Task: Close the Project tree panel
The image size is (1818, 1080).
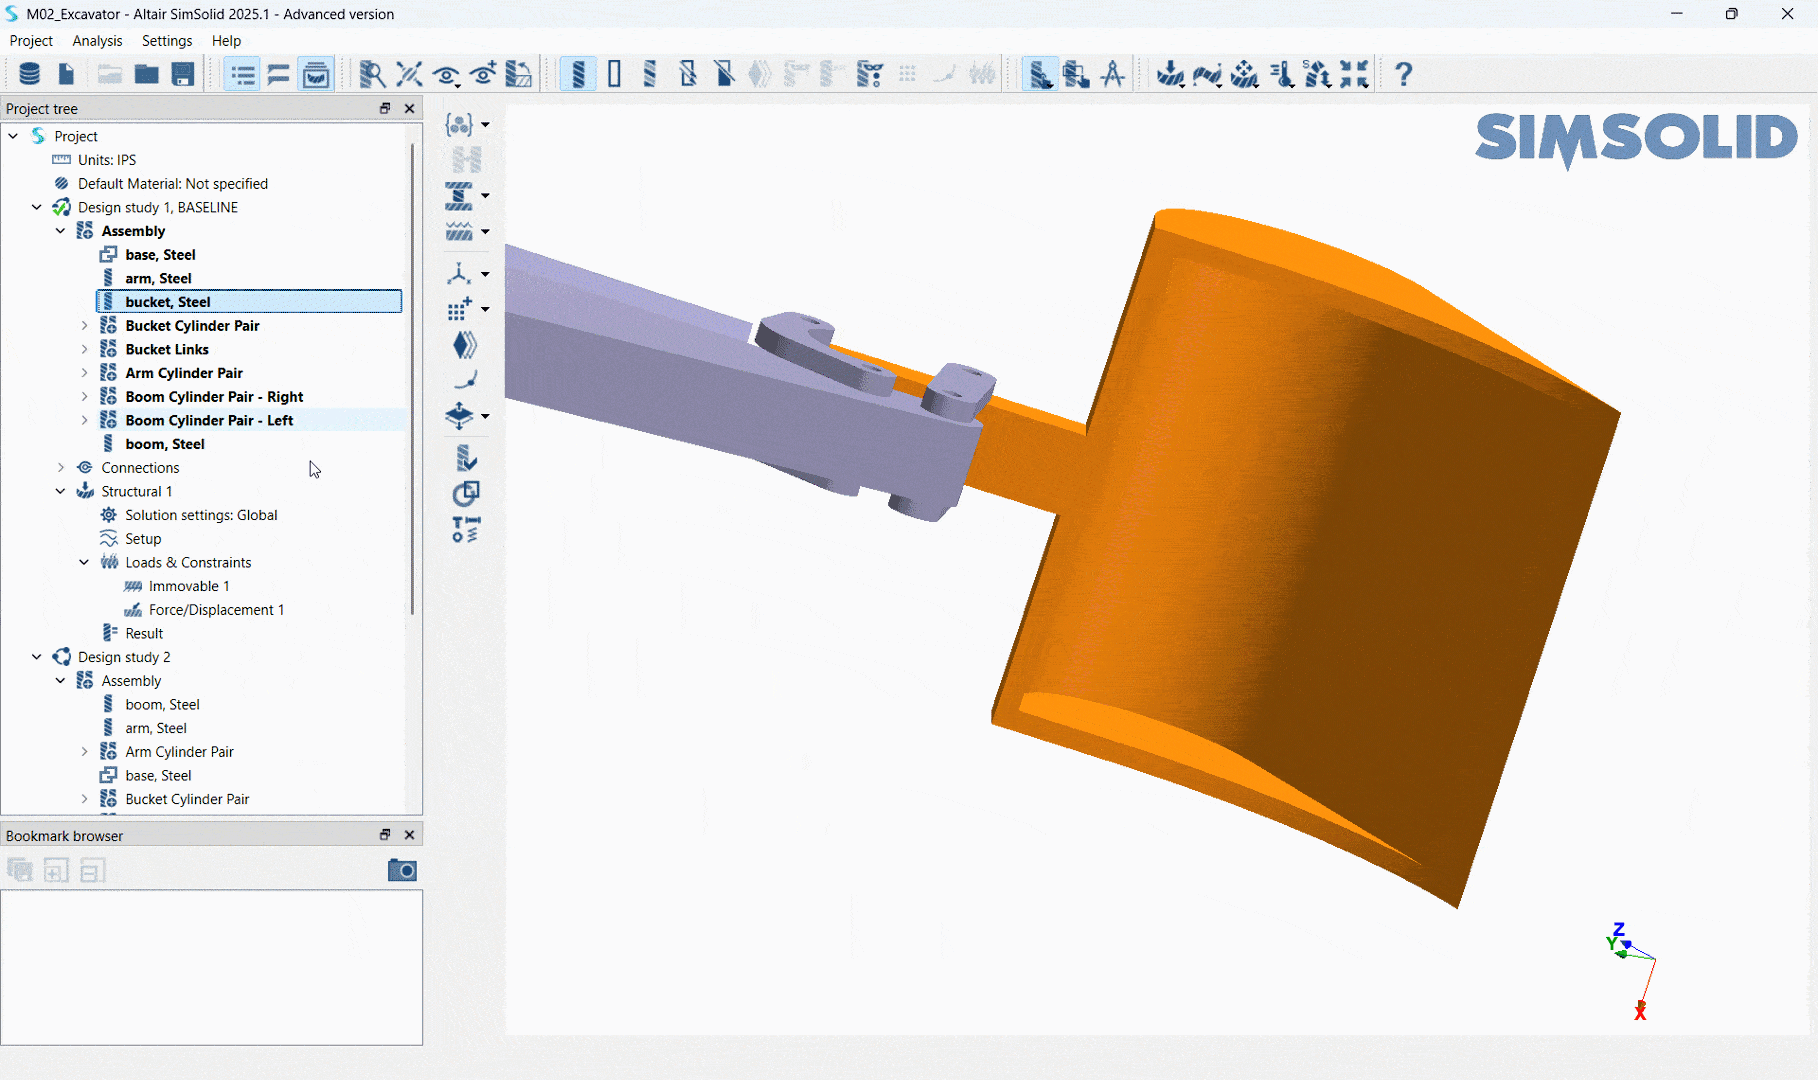Action: [x=409, y=108]
